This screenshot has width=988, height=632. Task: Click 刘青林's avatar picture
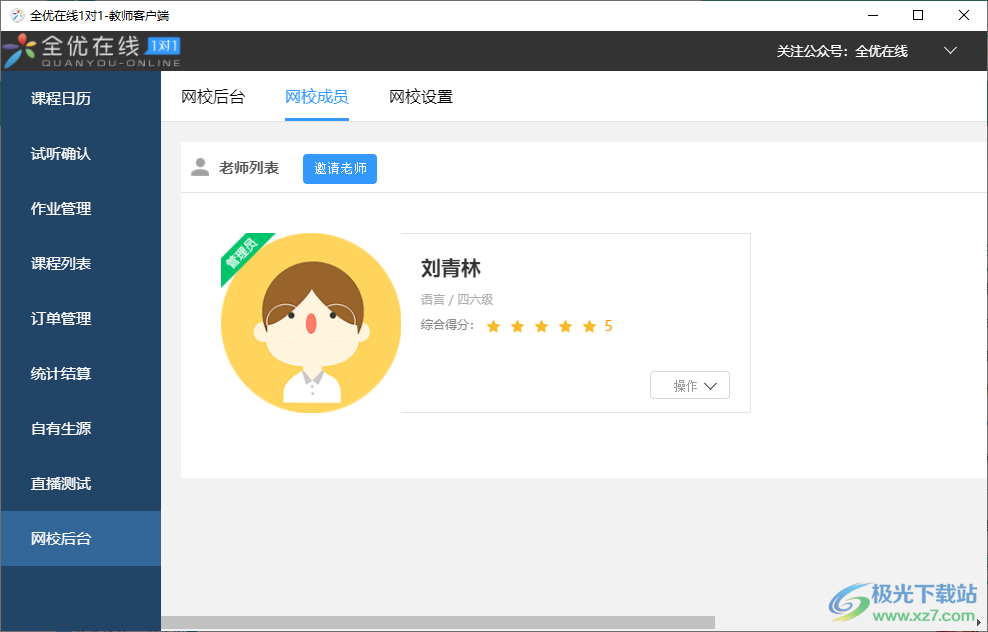(311, 322)
